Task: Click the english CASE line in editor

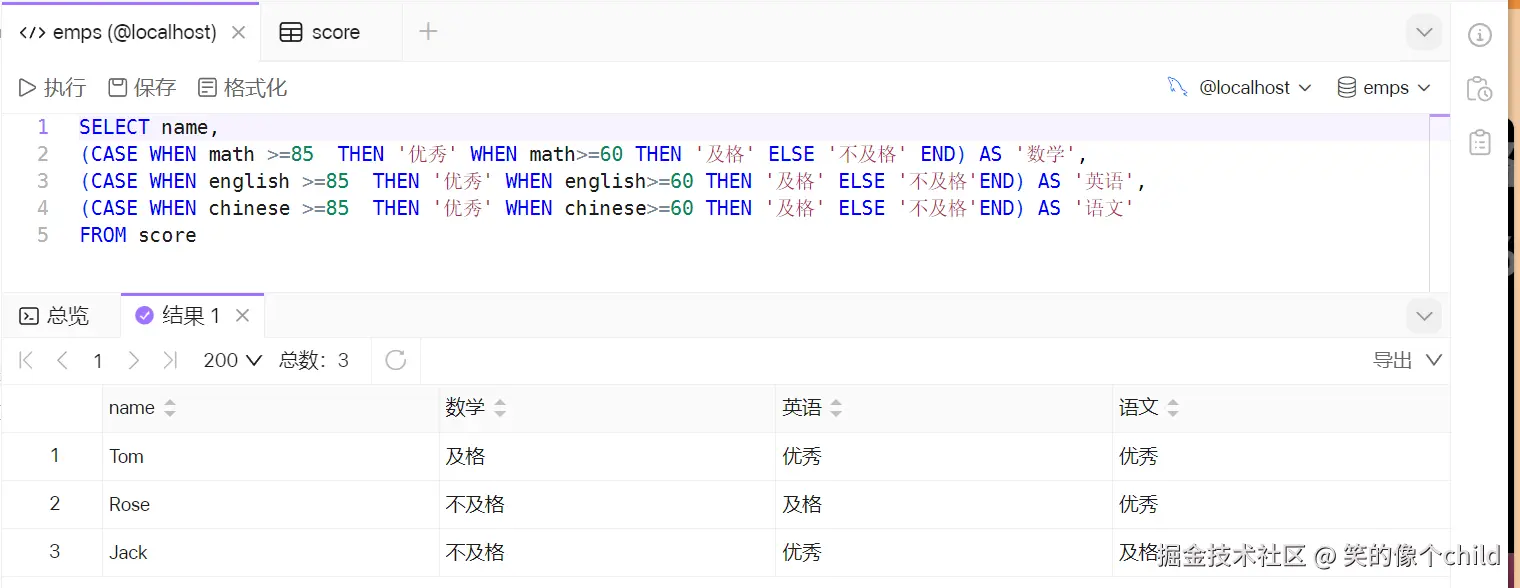Action: click(612, 181)
